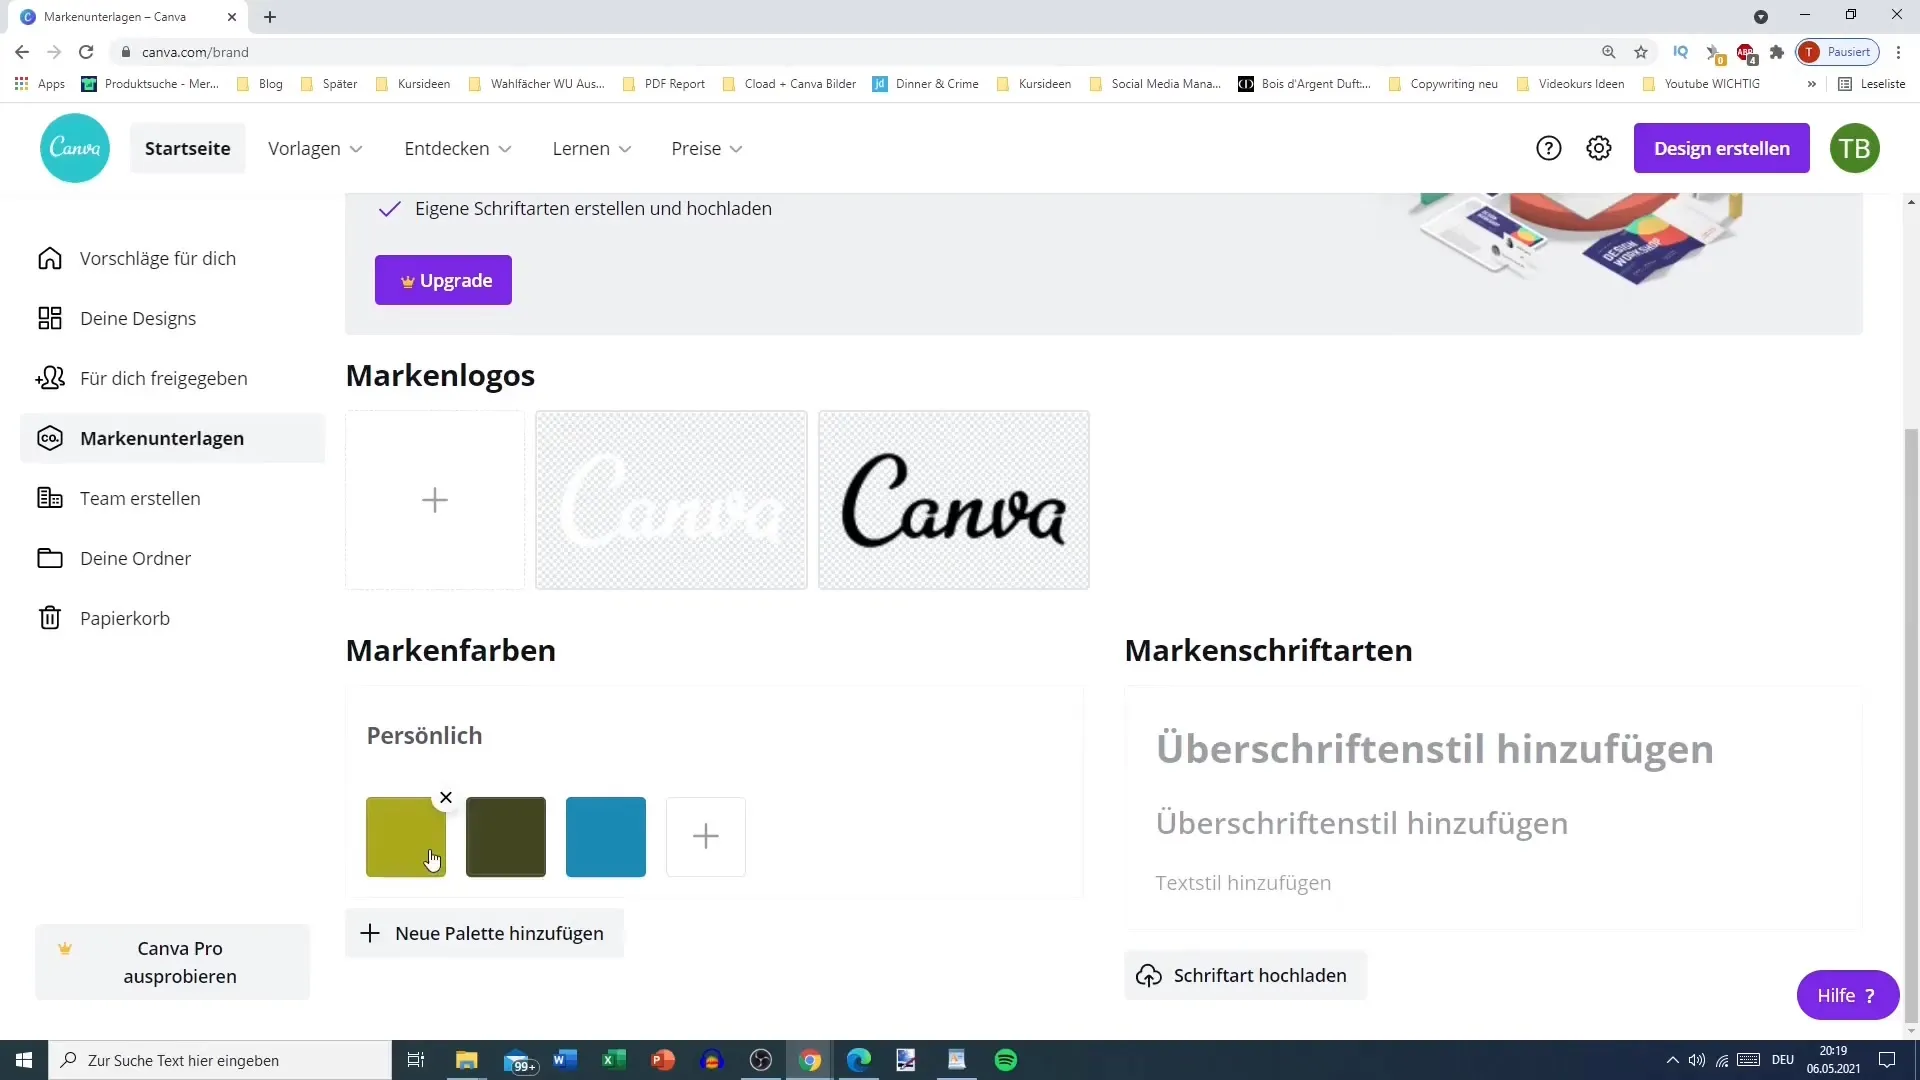This screenshot has height=1080, width=1920.
Task: Add a new color to Persönlich palette
Action: pos(706,837)
